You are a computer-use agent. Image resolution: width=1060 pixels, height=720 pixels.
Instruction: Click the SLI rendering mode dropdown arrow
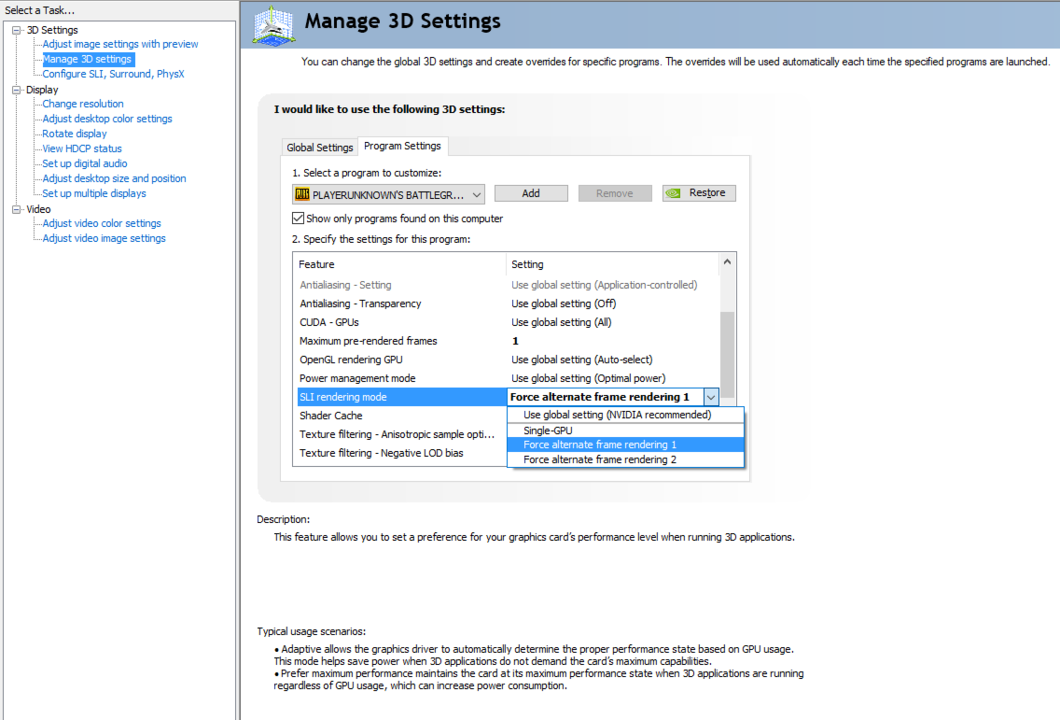coord(710,397)
